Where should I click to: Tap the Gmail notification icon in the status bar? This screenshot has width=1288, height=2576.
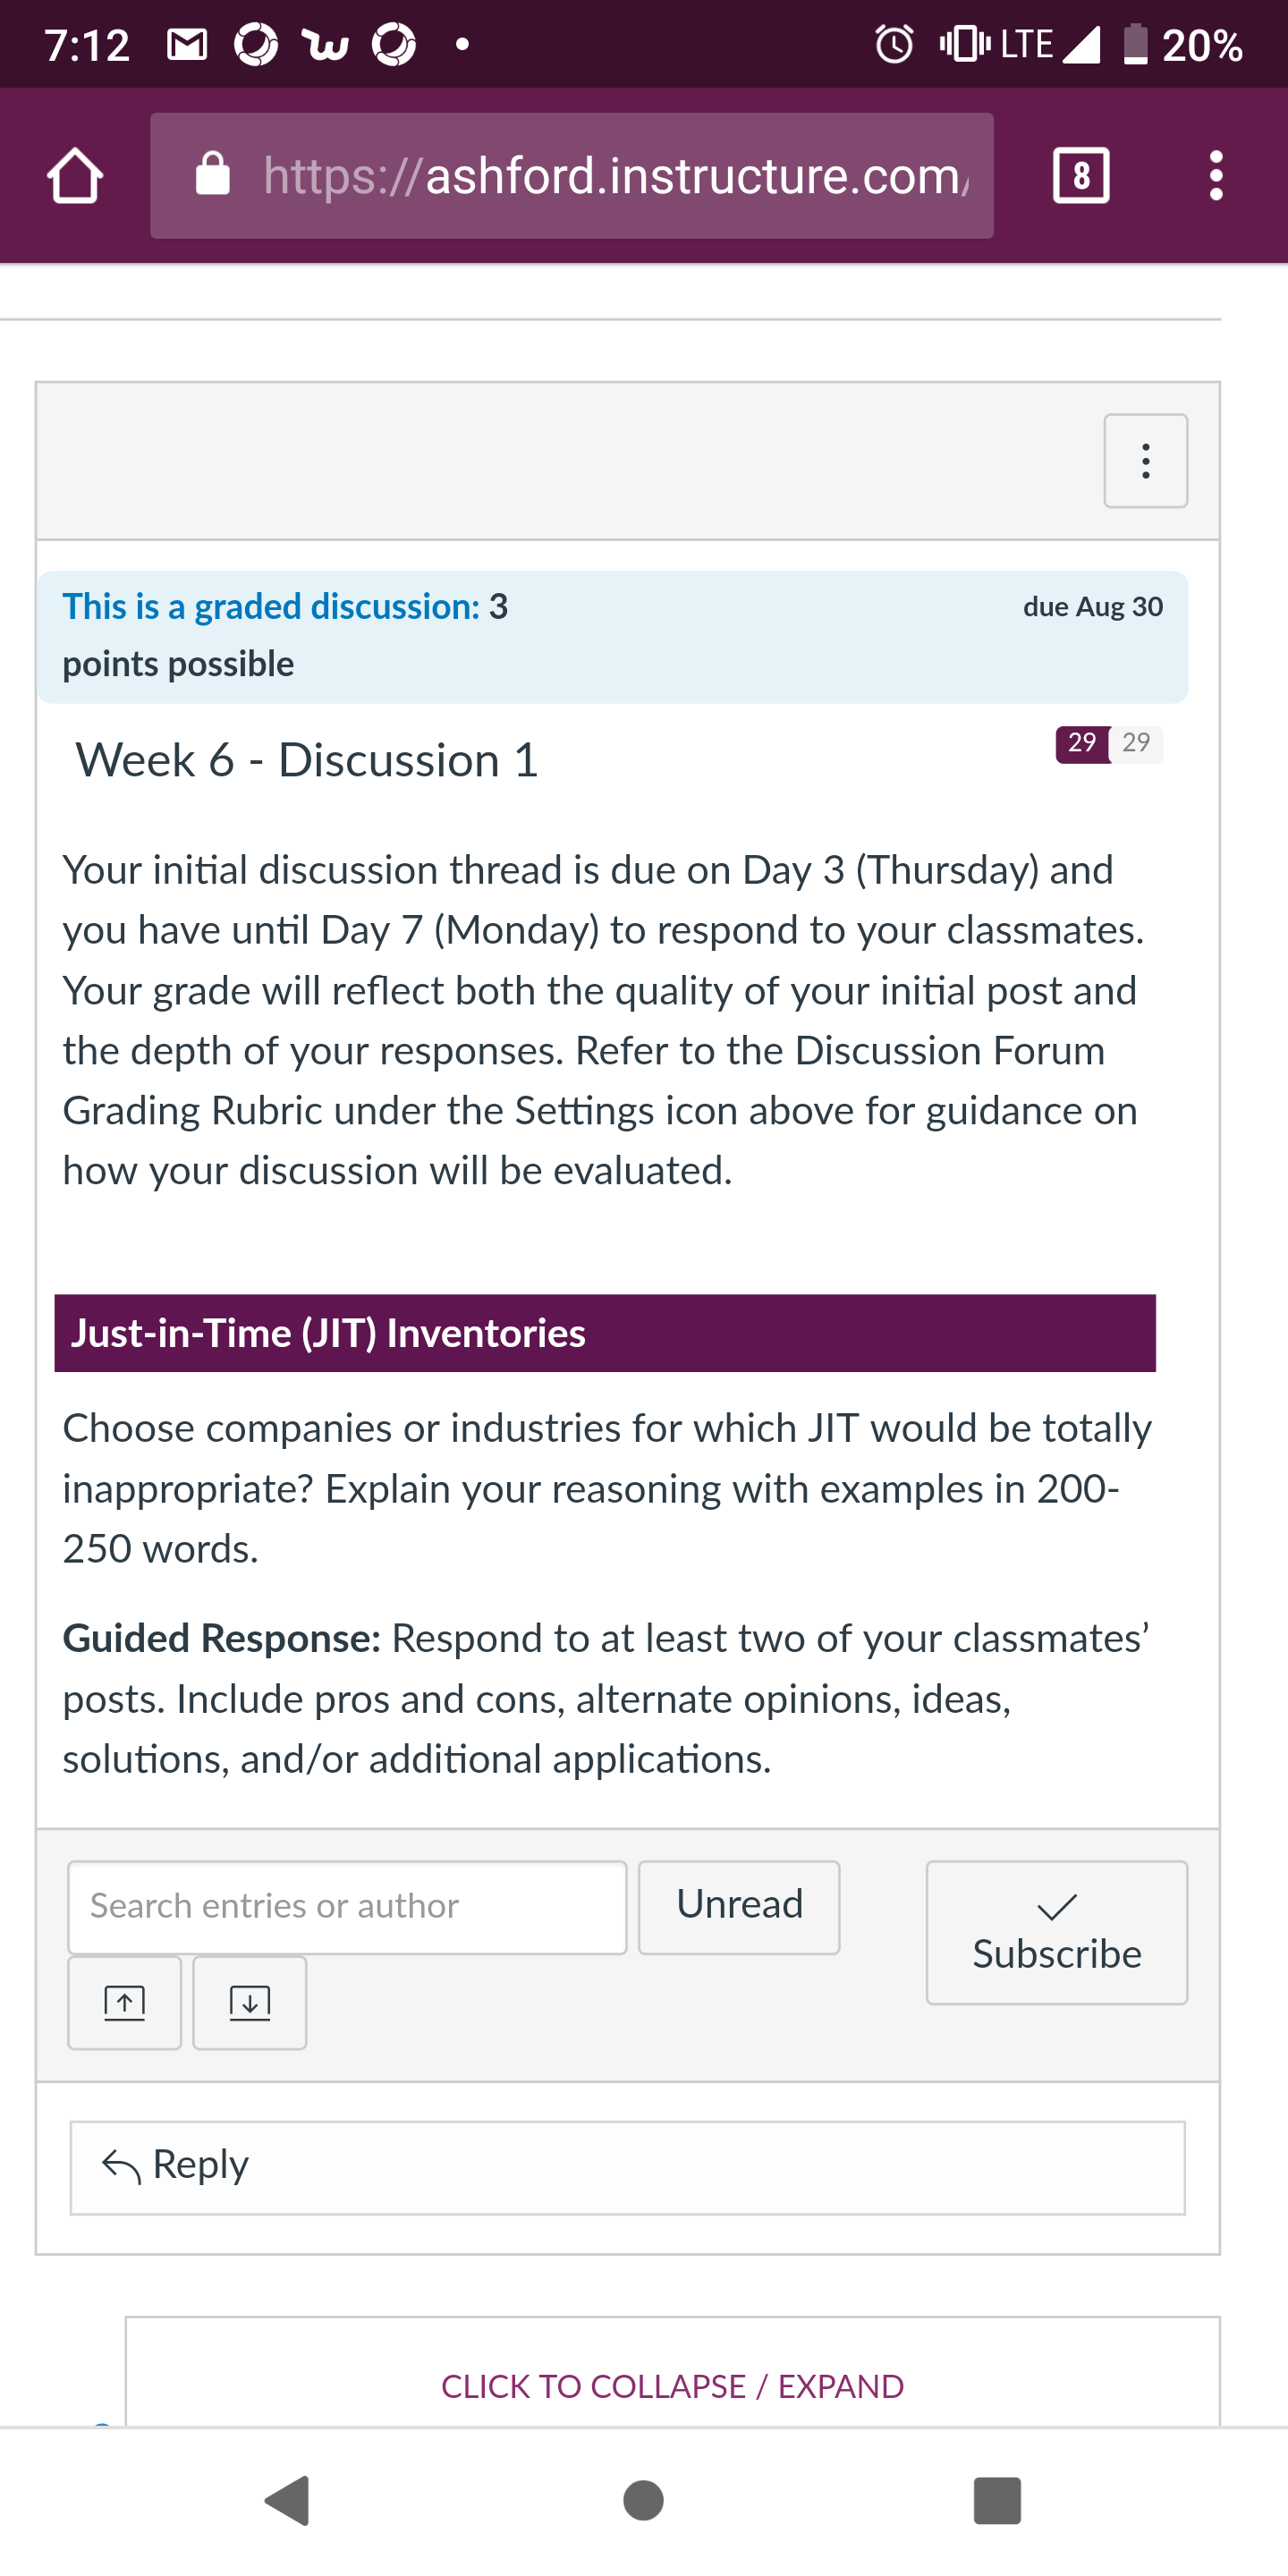(x=187, y=45)
